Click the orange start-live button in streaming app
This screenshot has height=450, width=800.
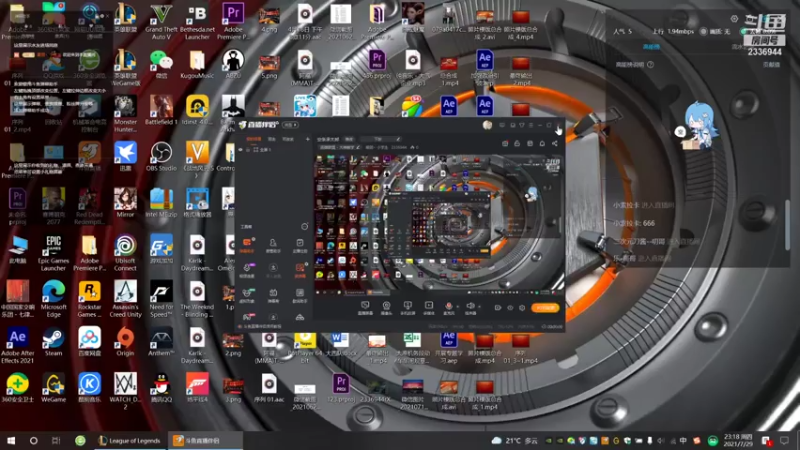[x=545, y=308]
